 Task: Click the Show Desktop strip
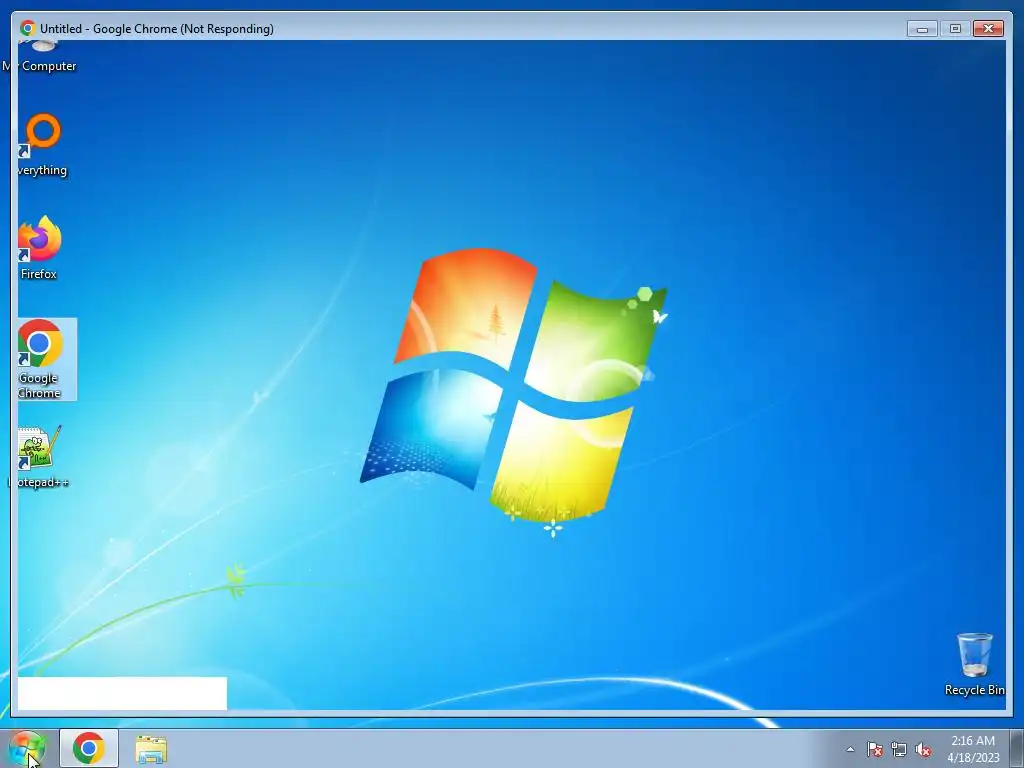tap(1017, 748)
